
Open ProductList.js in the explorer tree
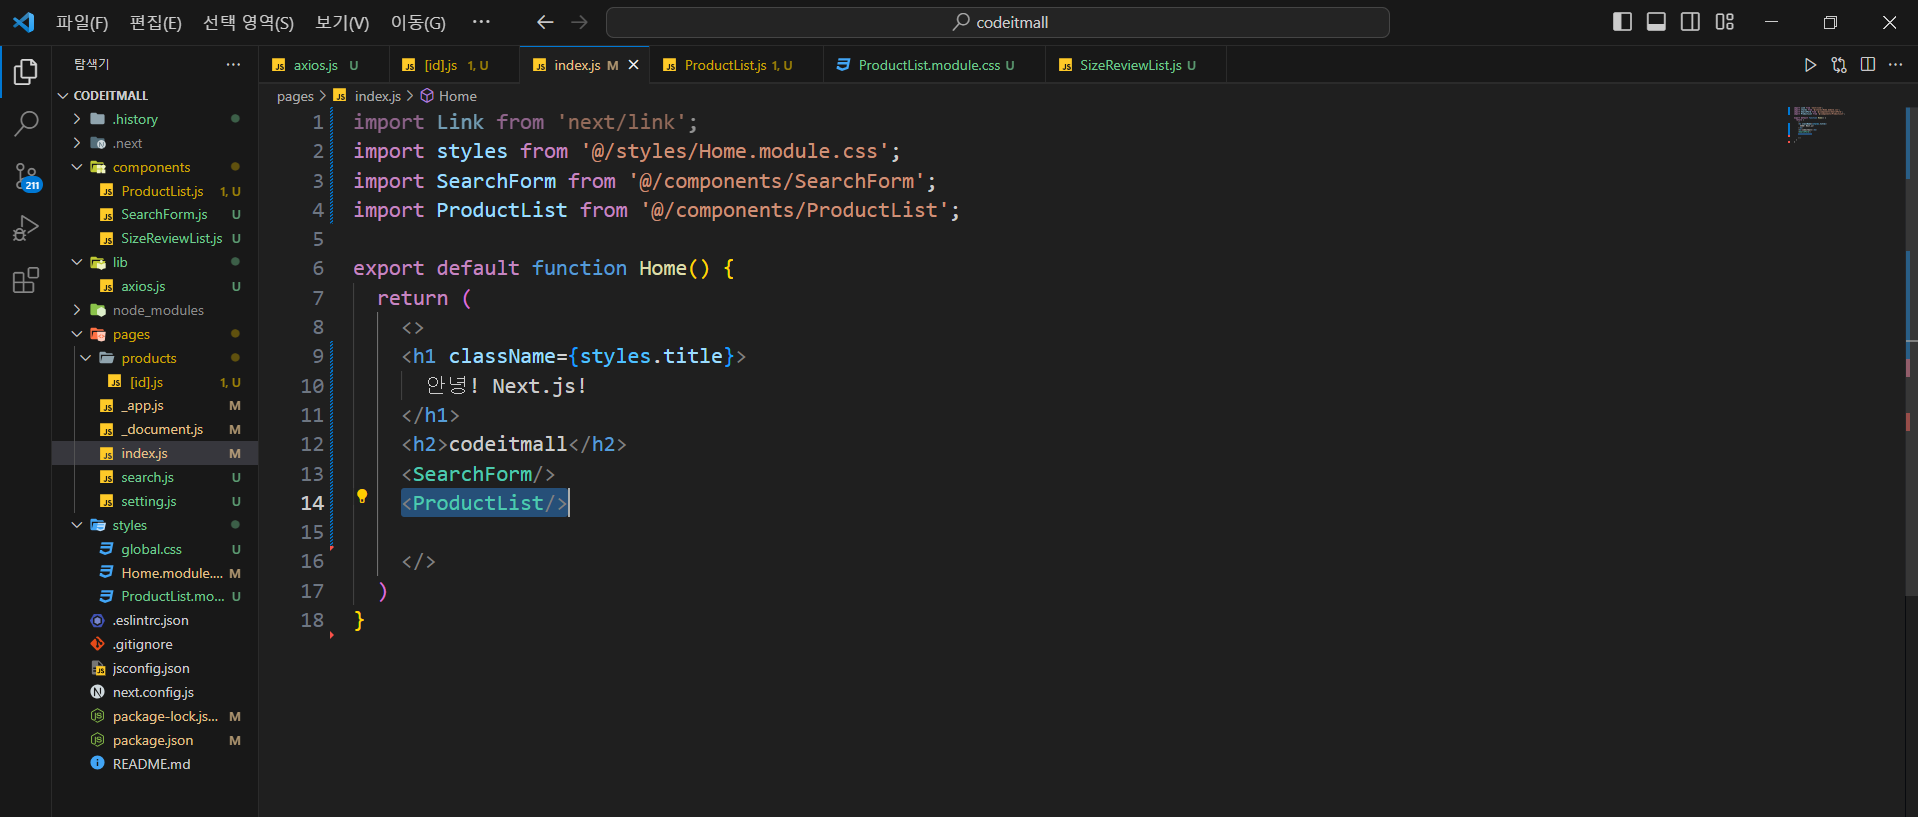click(x=155, y=191)
